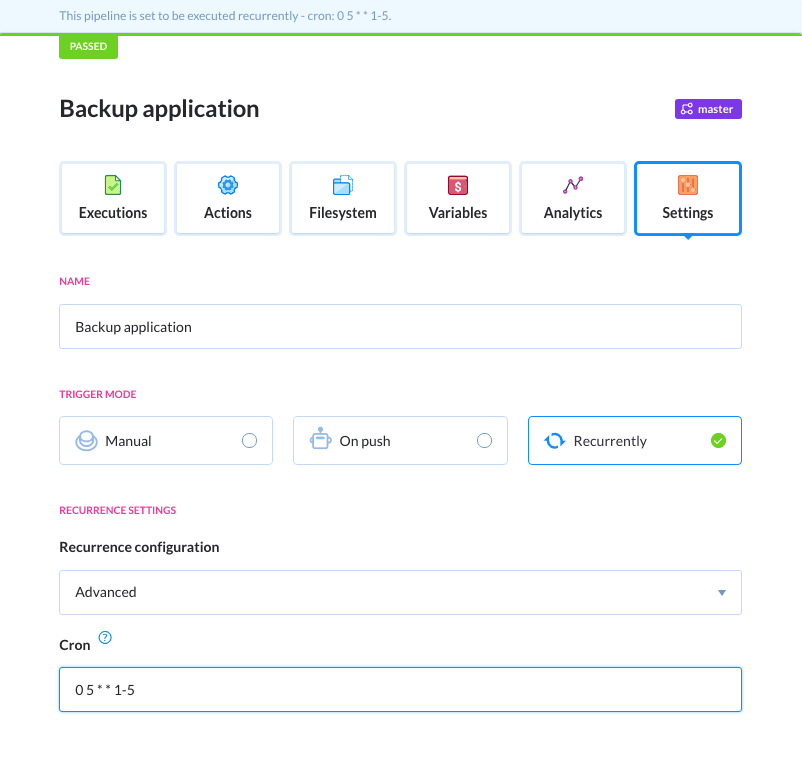Click the Variables dollar sign icon
The height and width of the screenshot is (757, 802).
[458, 185]
